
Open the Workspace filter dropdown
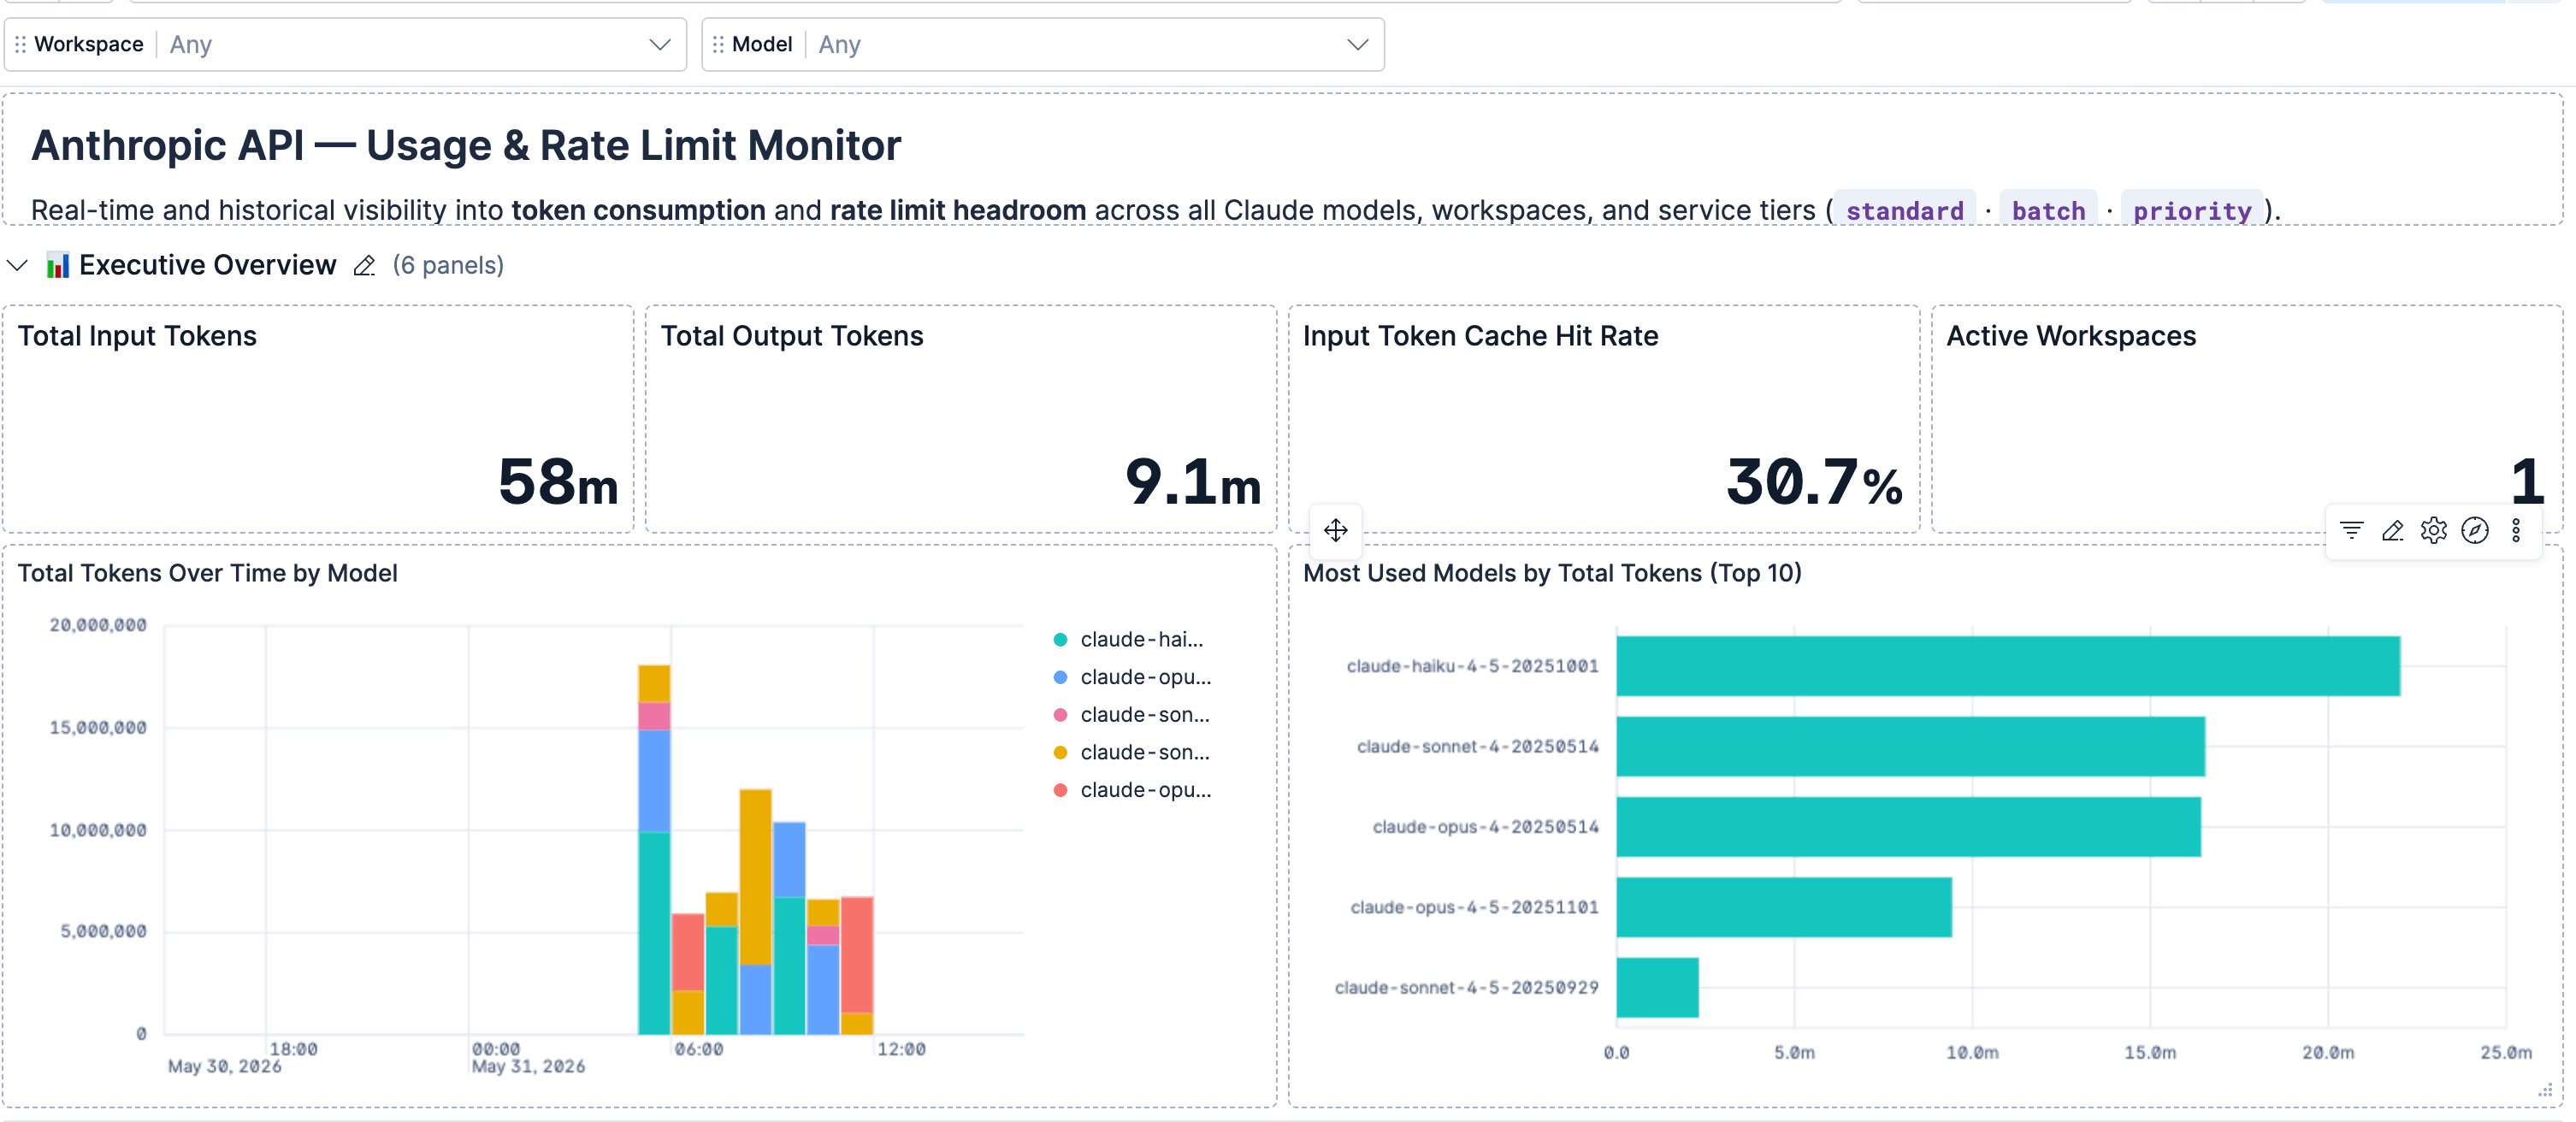pyautogui.click(x=345, y=44)
